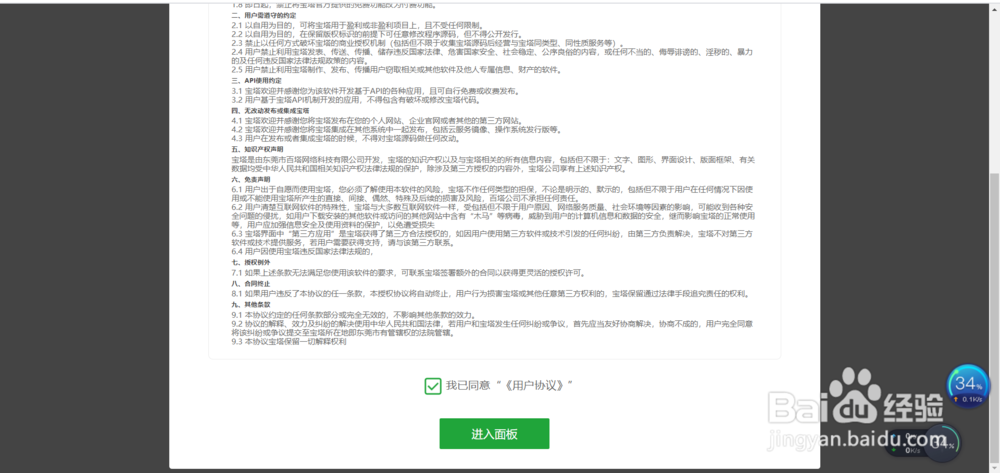Viewport: 1000px width, 473px height.
Task: Click clause 9.3 本协议宝塔保留一切解释权利
Action: click(289, 342)
